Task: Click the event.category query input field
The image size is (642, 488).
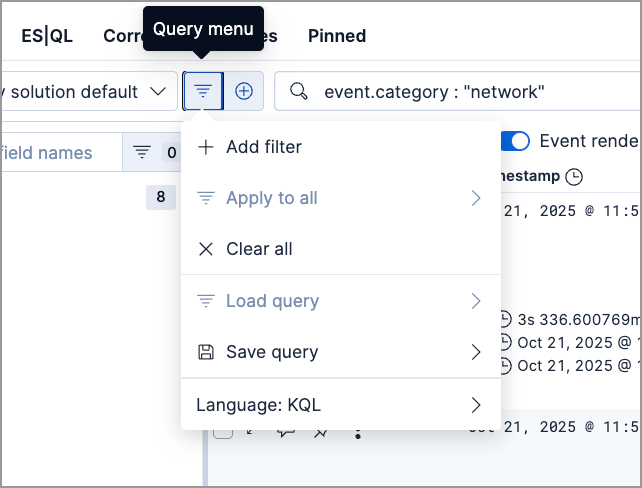Action: (470, 92)
